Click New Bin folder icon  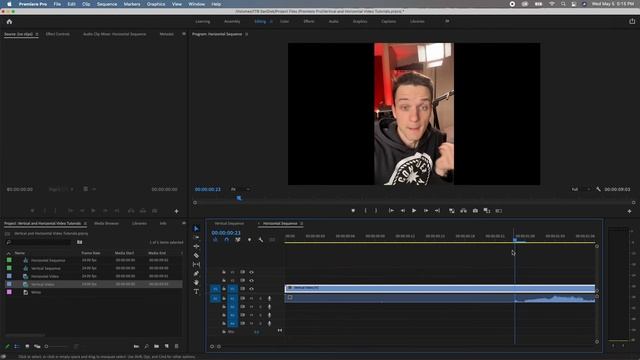(x=157, y=346)
